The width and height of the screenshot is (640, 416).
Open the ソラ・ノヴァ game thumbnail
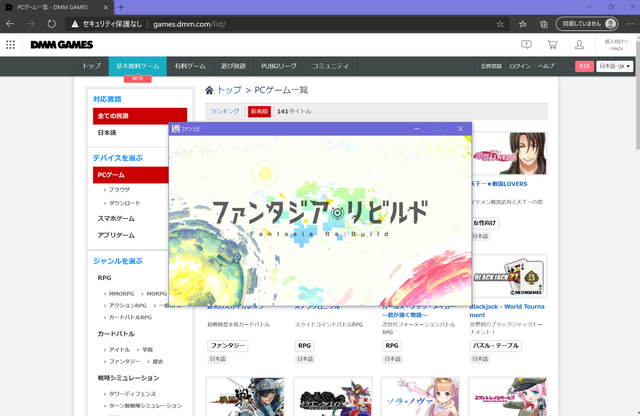pos(420,397)
